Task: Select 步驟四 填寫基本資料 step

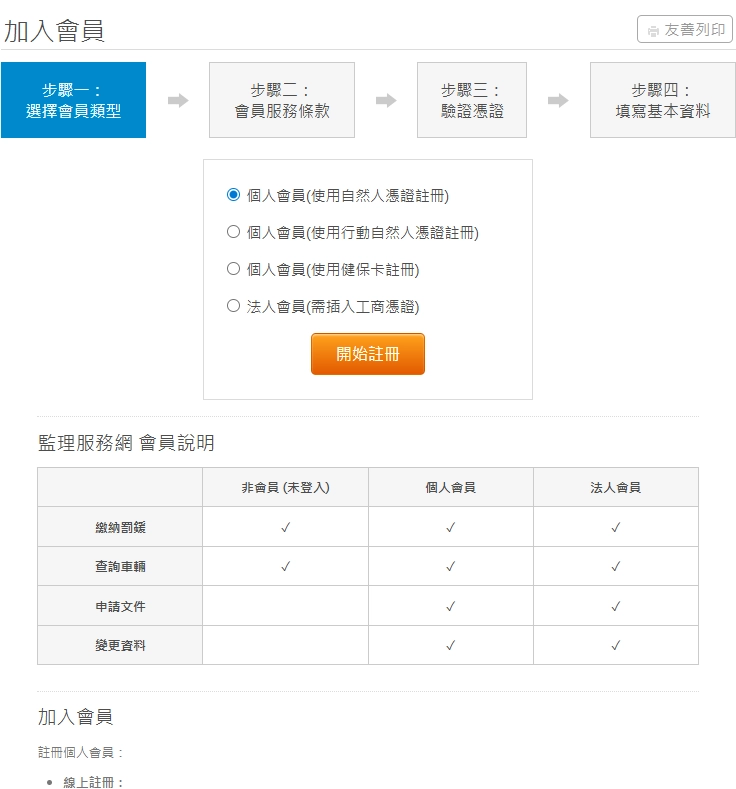Action: click(662, 100)
